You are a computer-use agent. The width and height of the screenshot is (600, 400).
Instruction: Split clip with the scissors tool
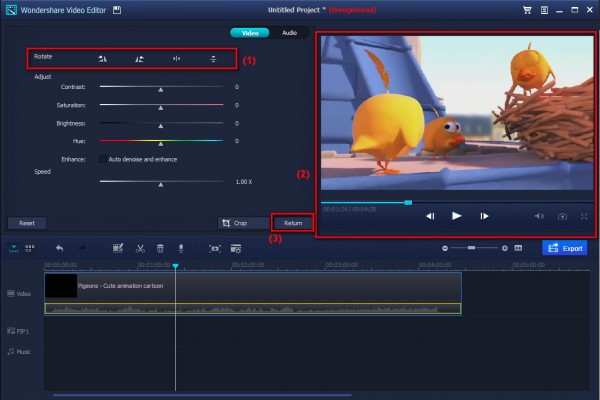point(140,248)
